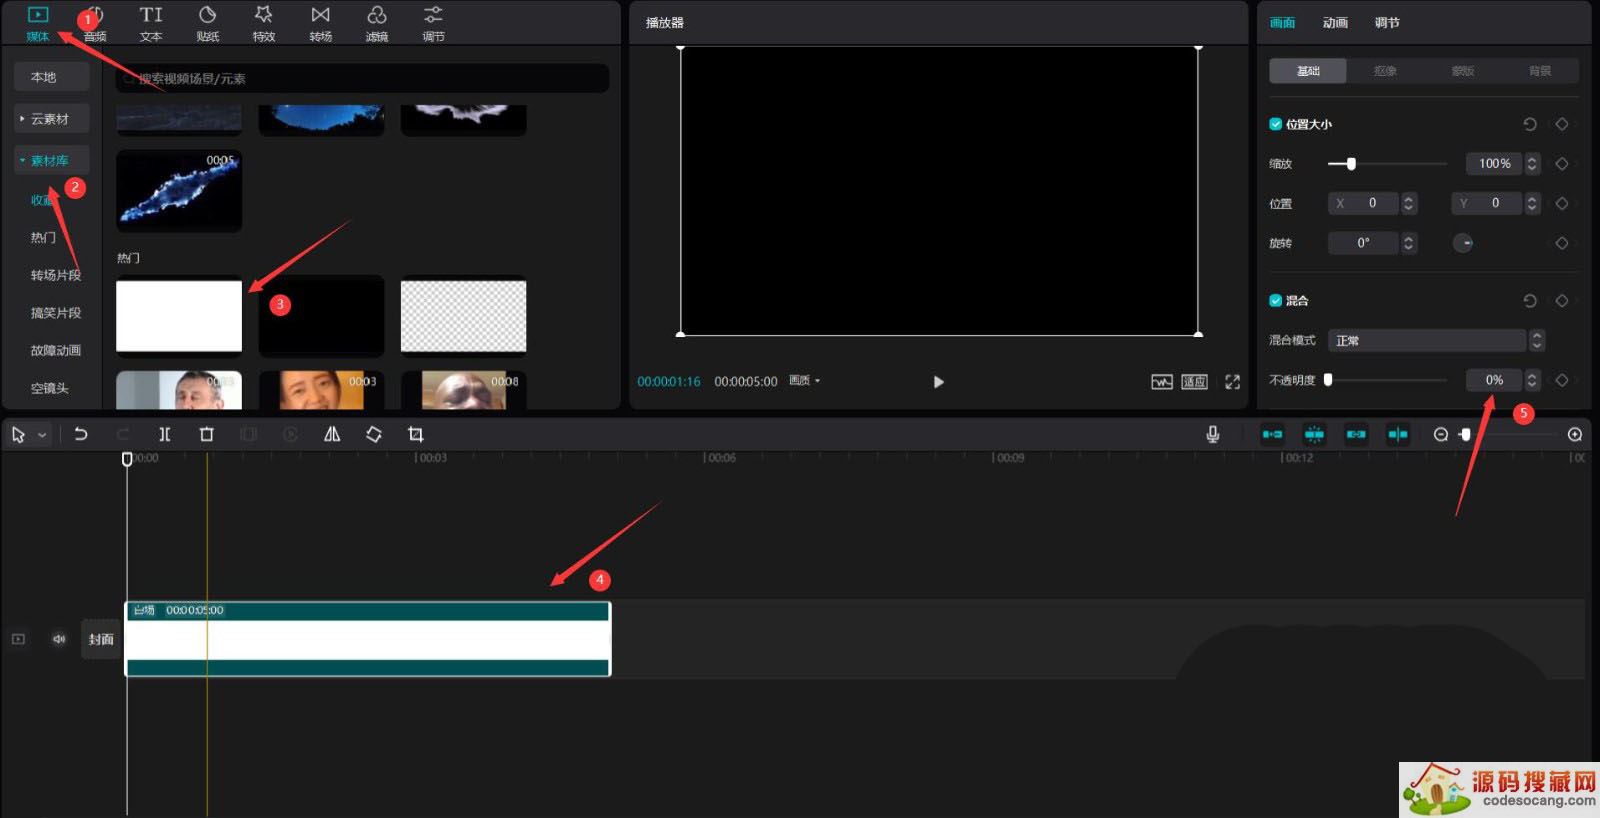
Task: Toggle the 位置大小 checkbox
Action: 1276,124
